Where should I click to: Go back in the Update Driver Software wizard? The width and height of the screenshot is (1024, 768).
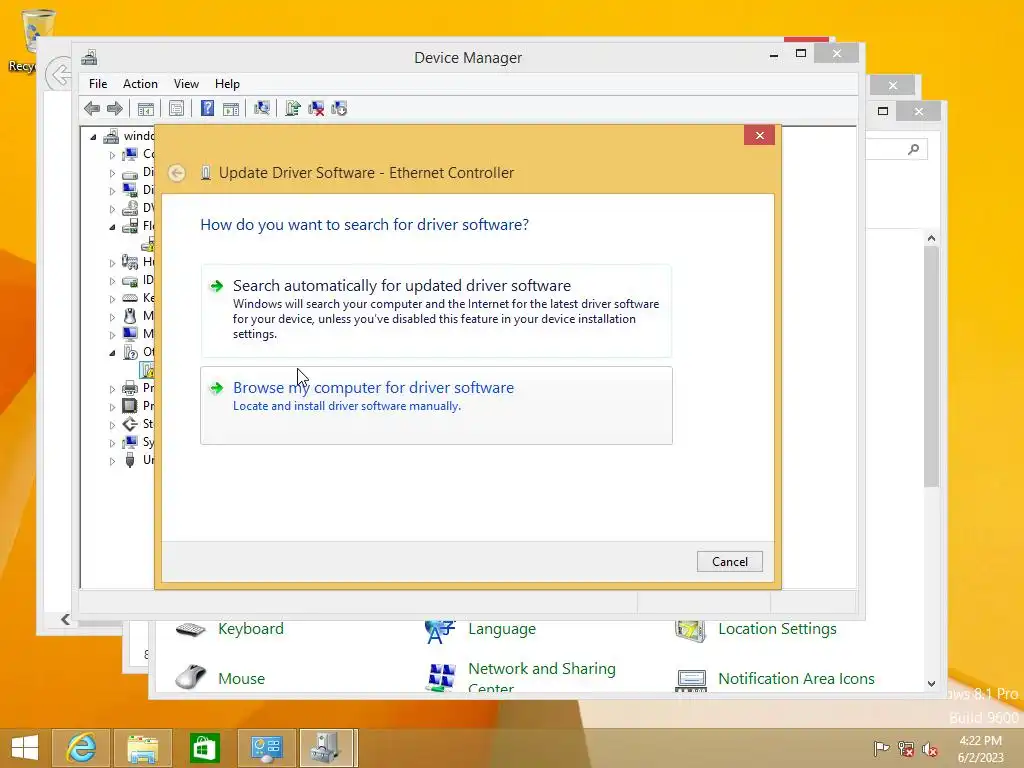176,172
